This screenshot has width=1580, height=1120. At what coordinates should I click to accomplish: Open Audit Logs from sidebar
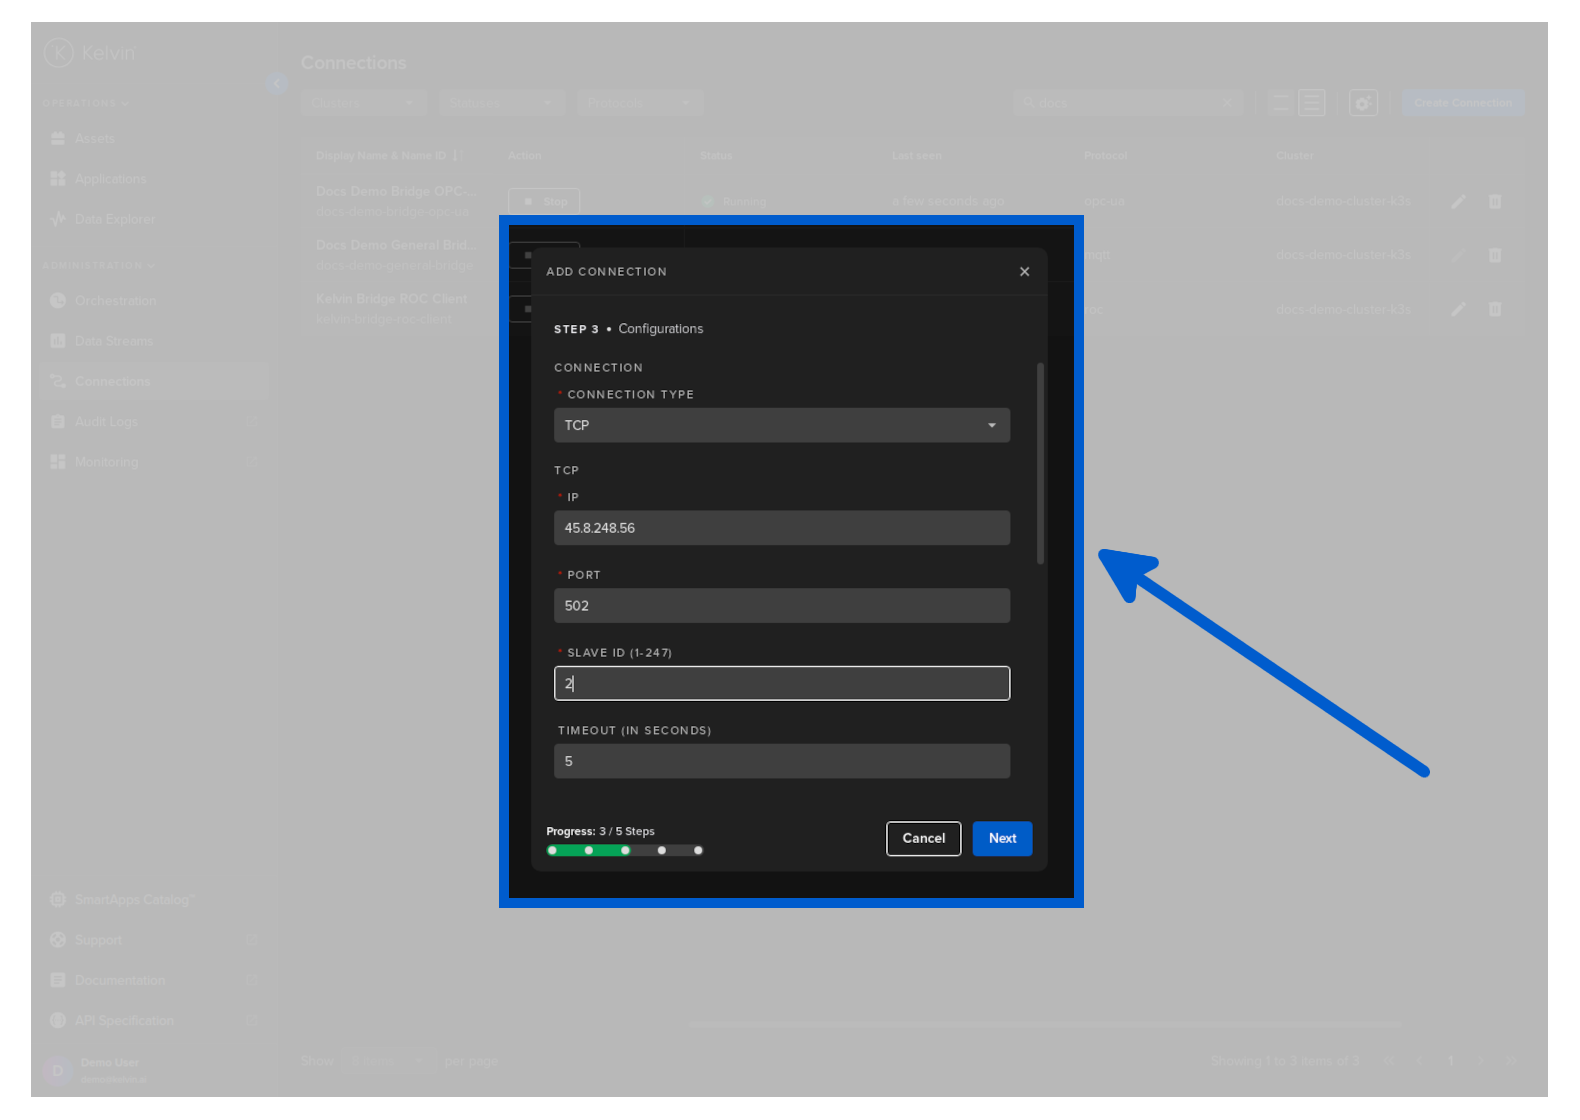(106, 422)
